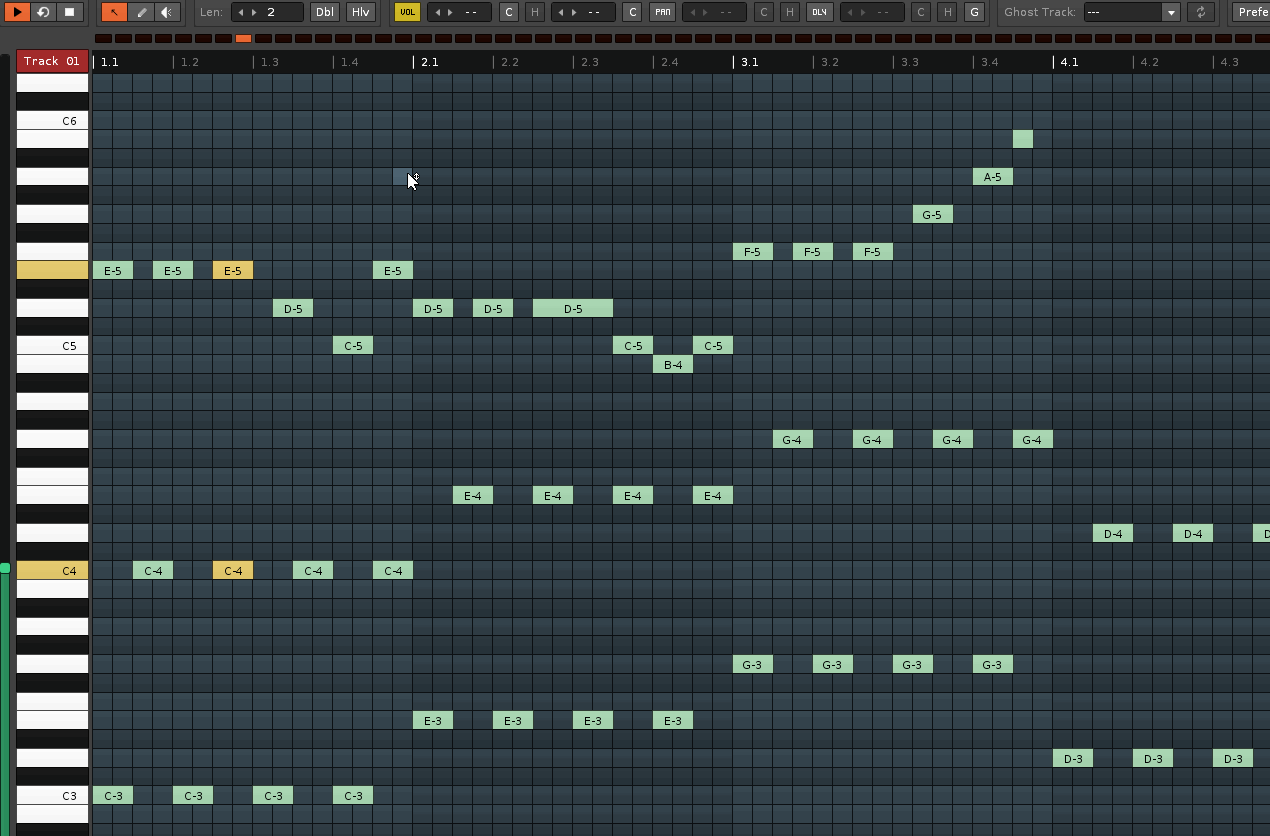Jump to timeline position 4.2
The height and width of the screenshot is (836, 1270).
(1150, 62)
